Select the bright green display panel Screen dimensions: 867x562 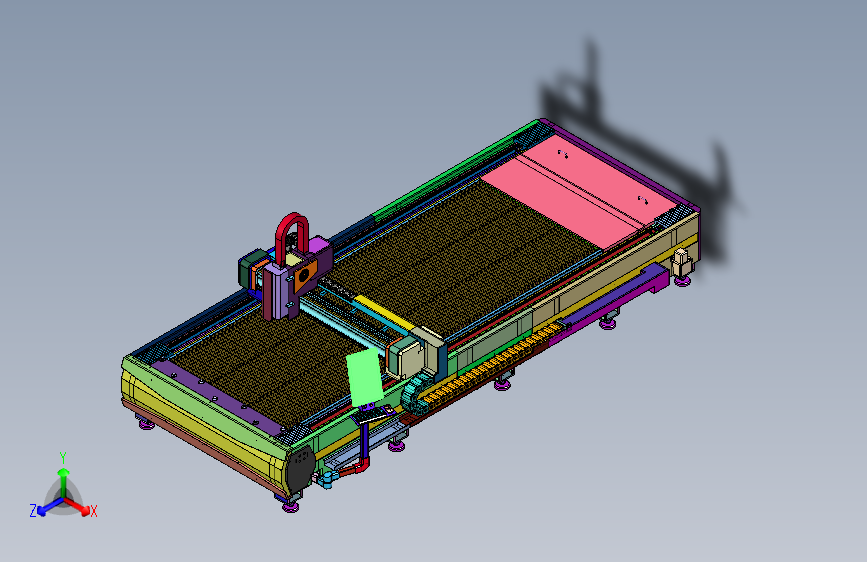pyautogui.click(x=364, y=377)
